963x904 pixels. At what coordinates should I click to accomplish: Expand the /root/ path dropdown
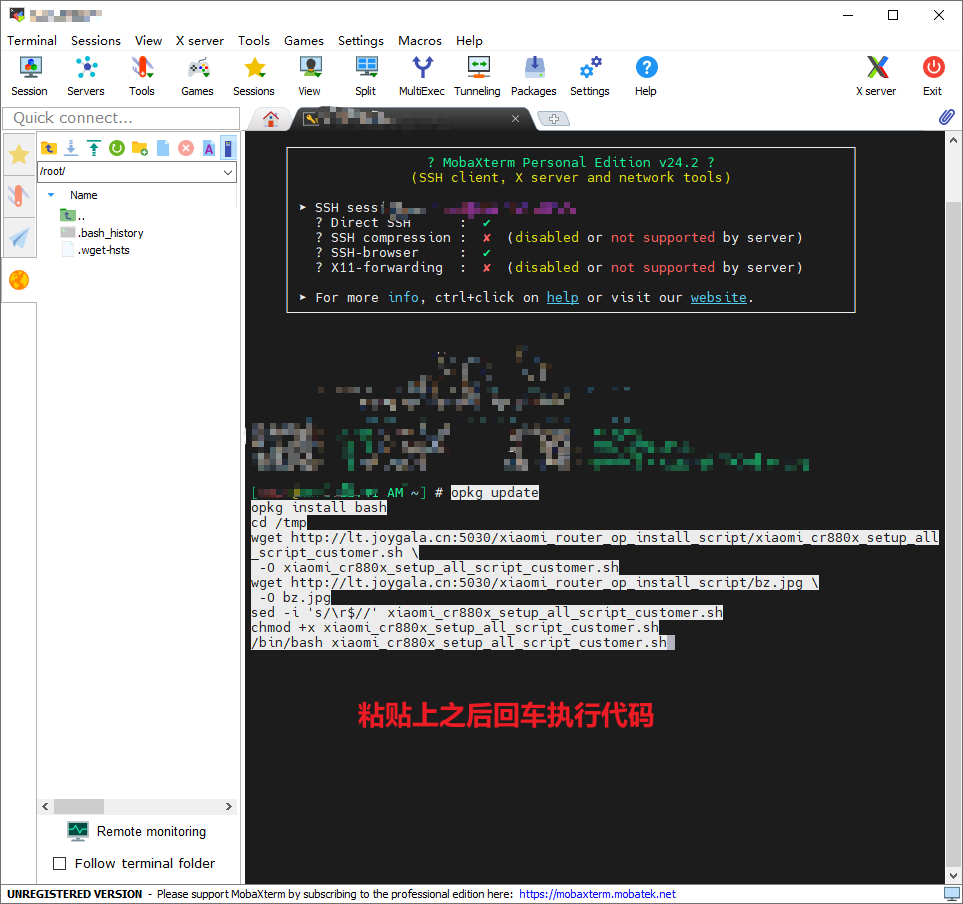(x=227, y=172)
